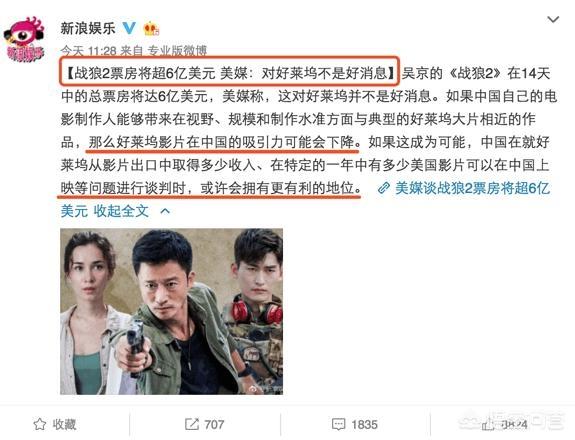Click the crown membership badge icon
This screenshot has width=575, height=440.
pyautogui.click(x=151, y=29)
